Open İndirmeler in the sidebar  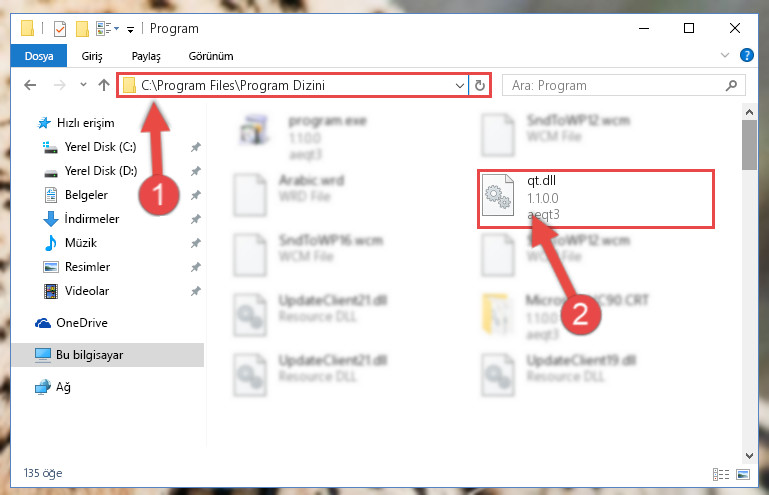92,219
